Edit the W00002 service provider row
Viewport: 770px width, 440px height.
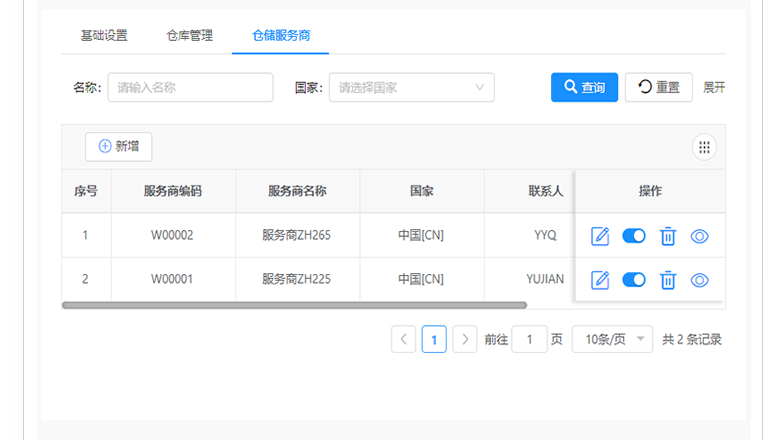600,236
